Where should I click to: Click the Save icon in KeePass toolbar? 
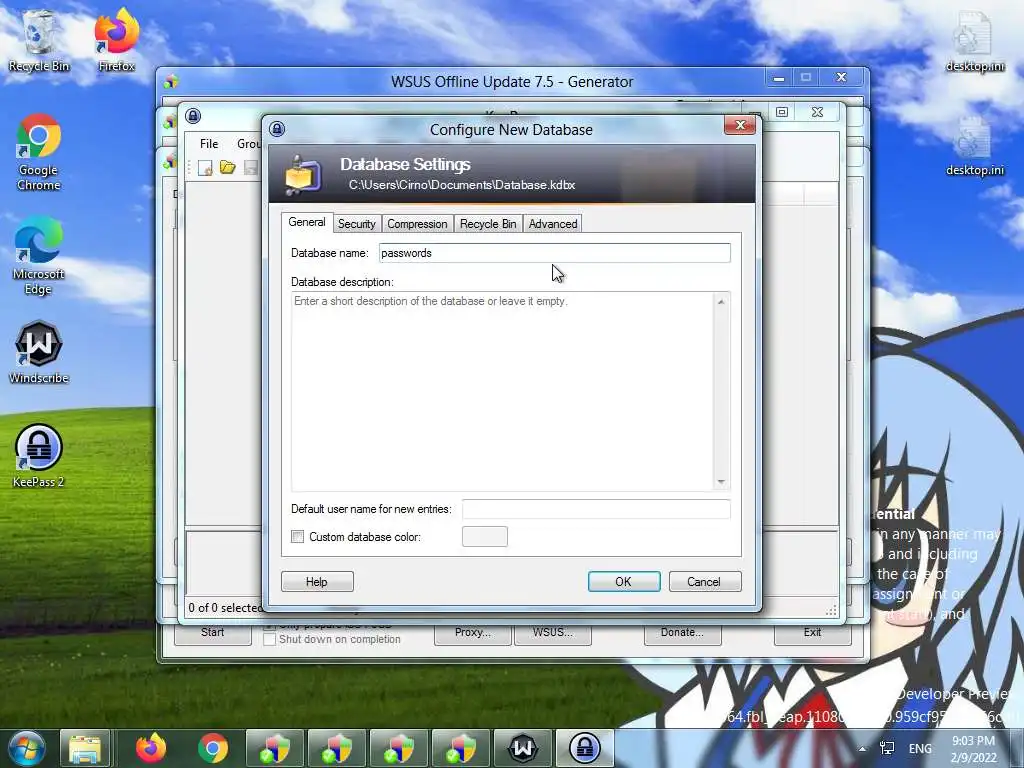250,168
